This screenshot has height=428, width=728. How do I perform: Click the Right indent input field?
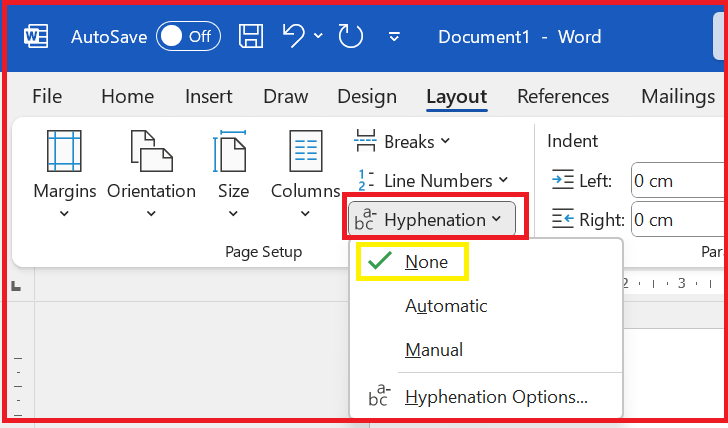pos(679,219)
